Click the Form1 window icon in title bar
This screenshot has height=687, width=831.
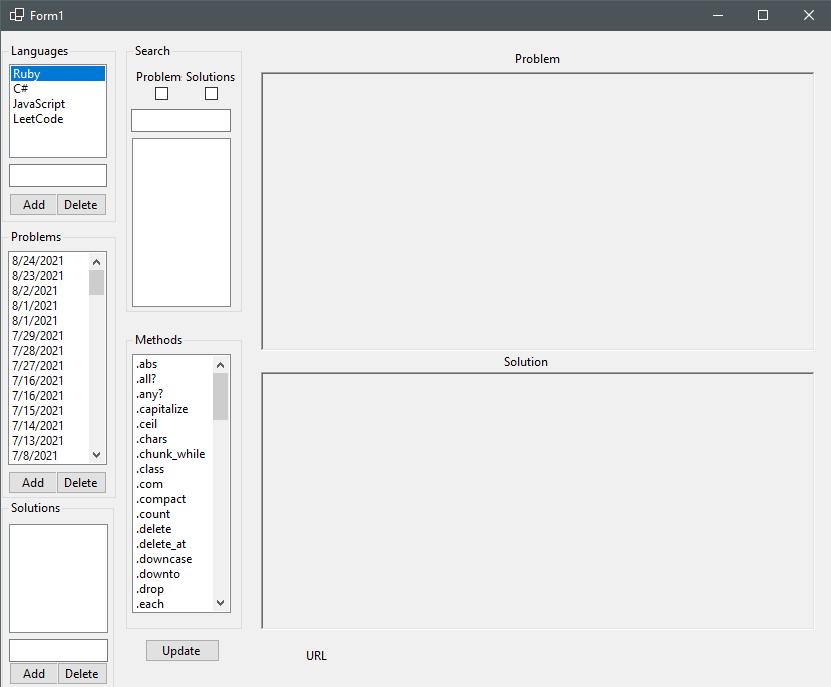[x=17, y=15]
